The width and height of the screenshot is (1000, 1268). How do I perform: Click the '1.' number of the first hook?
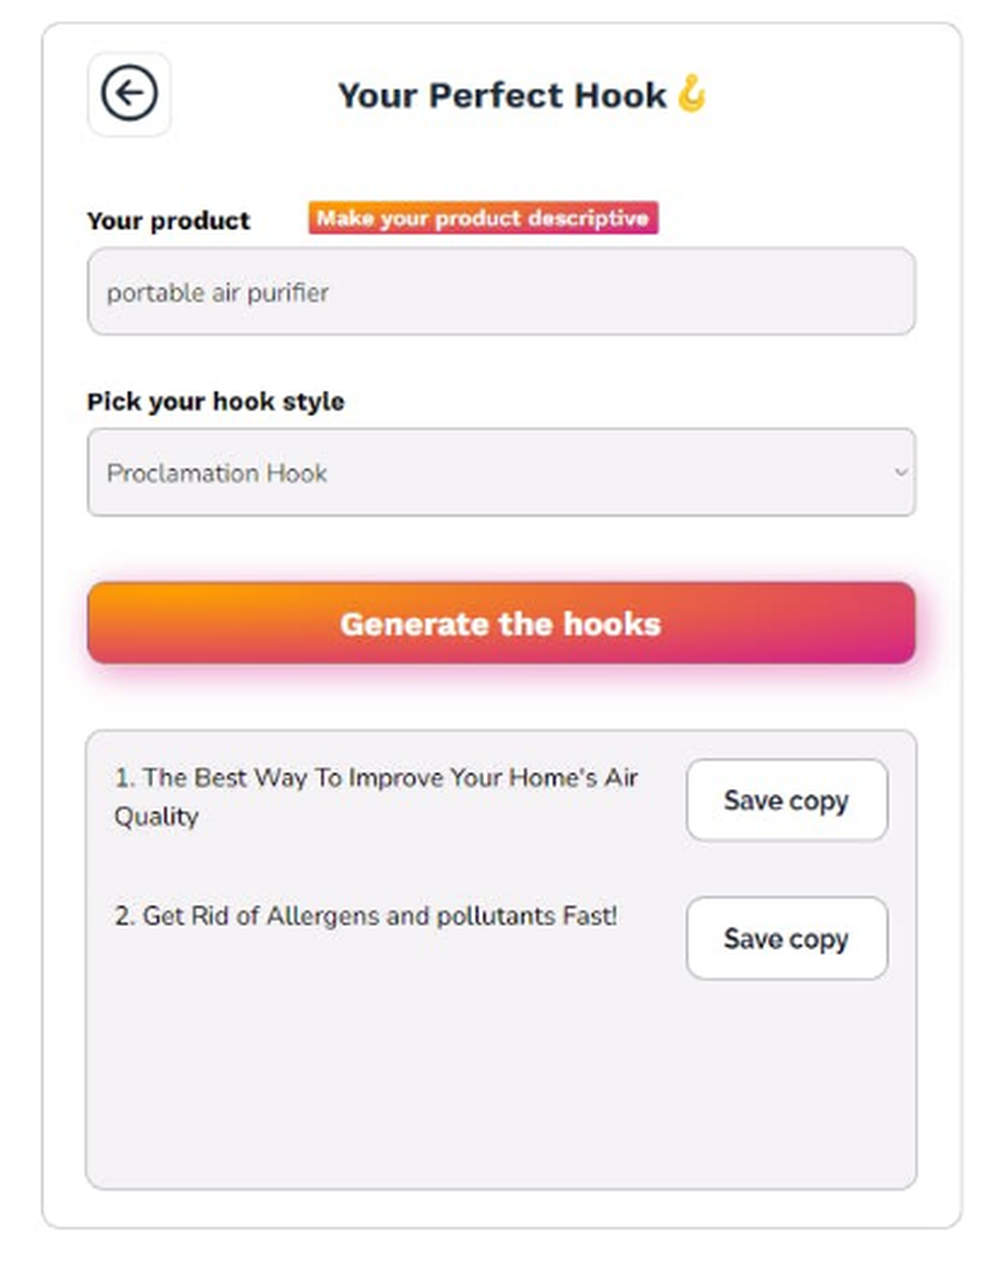point(124,778)
